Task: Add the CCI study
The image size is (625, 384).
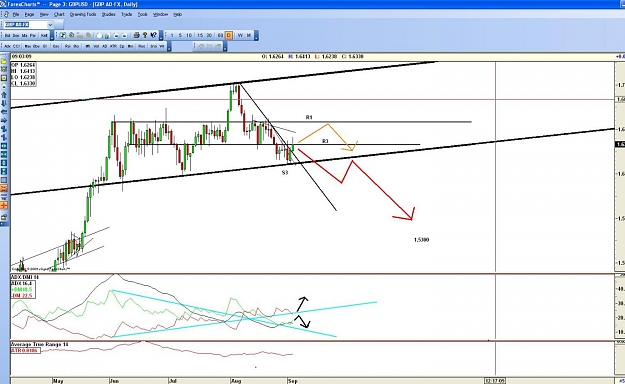Action: [16, 46]
